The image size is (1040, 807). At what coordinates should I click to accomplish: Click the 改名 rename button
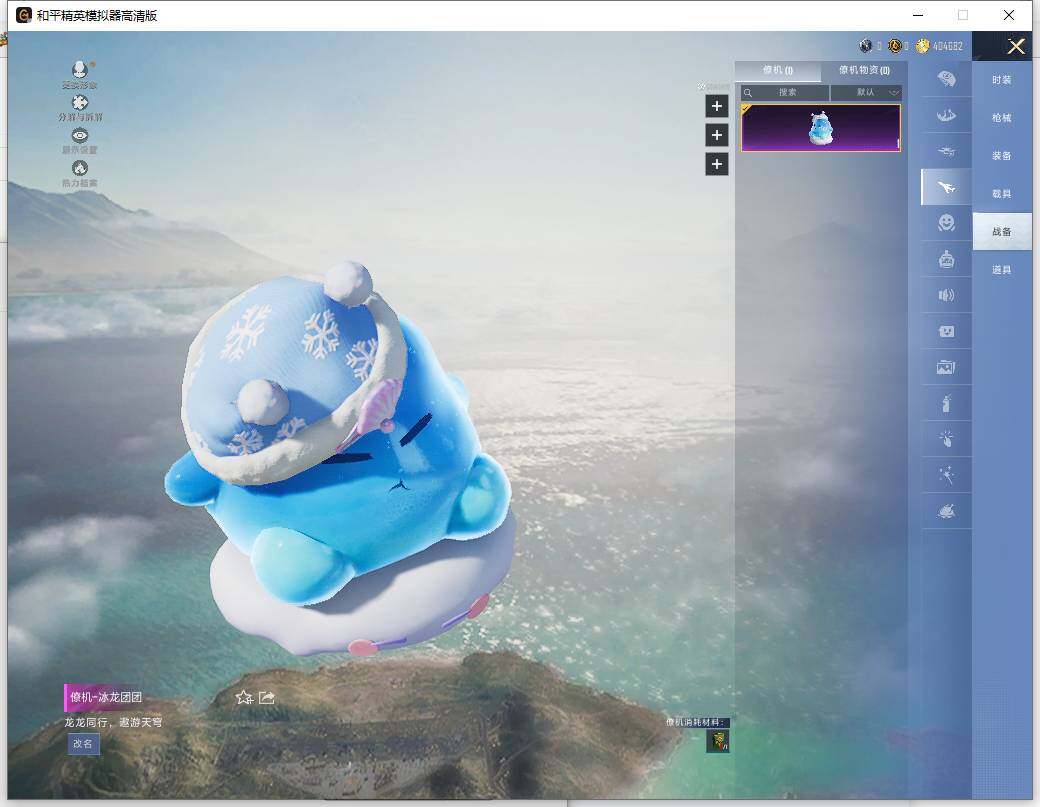point(83,743)
